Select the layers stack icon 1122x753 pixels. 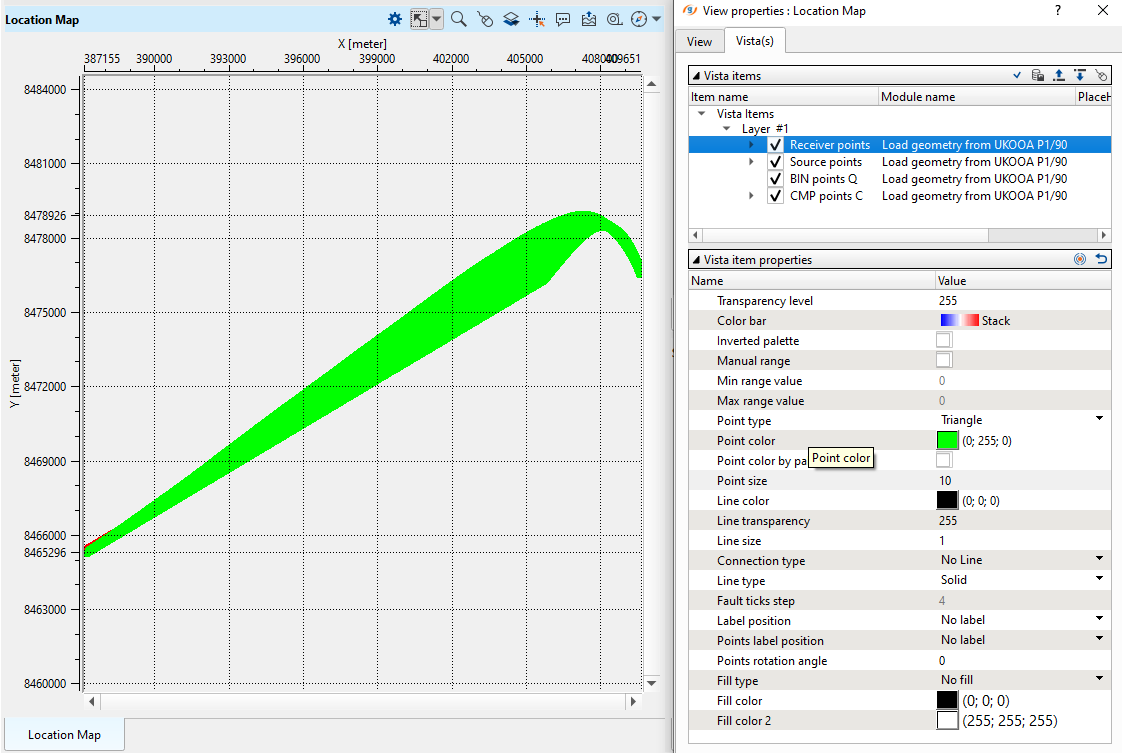click(511, 19)
